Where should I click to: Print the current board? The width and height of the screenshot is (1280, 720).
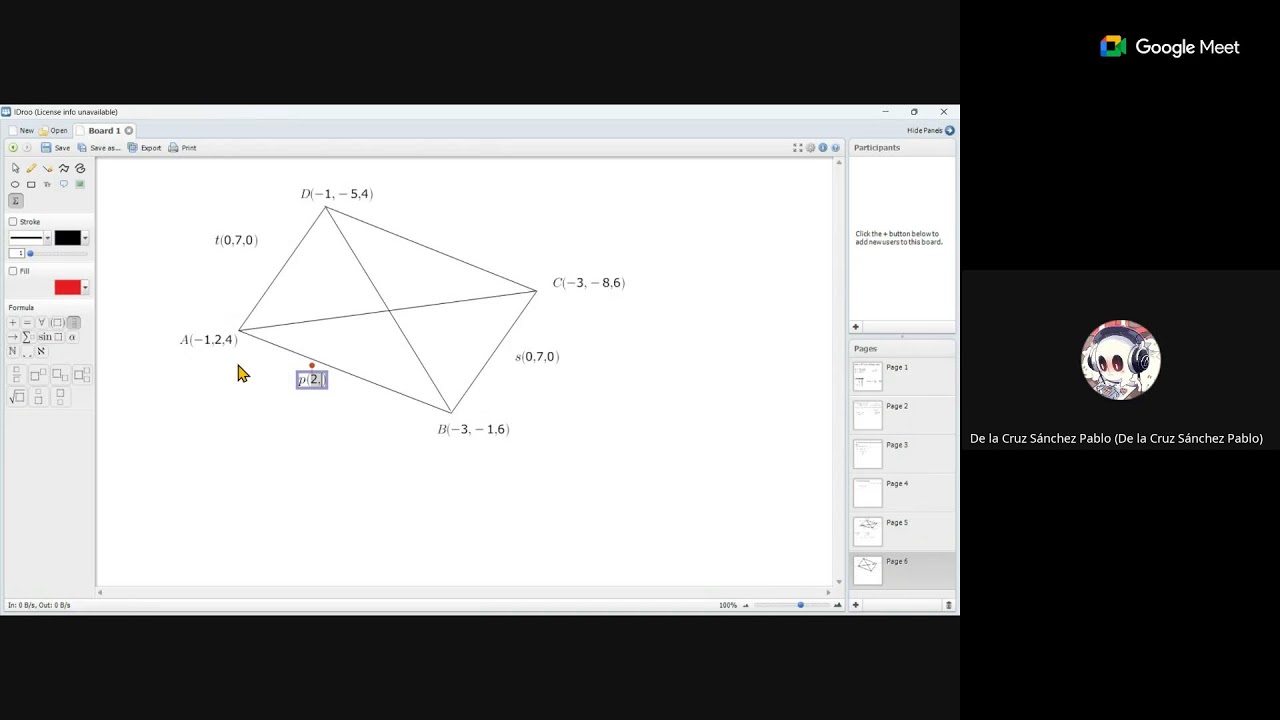pyautogui.click(x=183, y=148)
